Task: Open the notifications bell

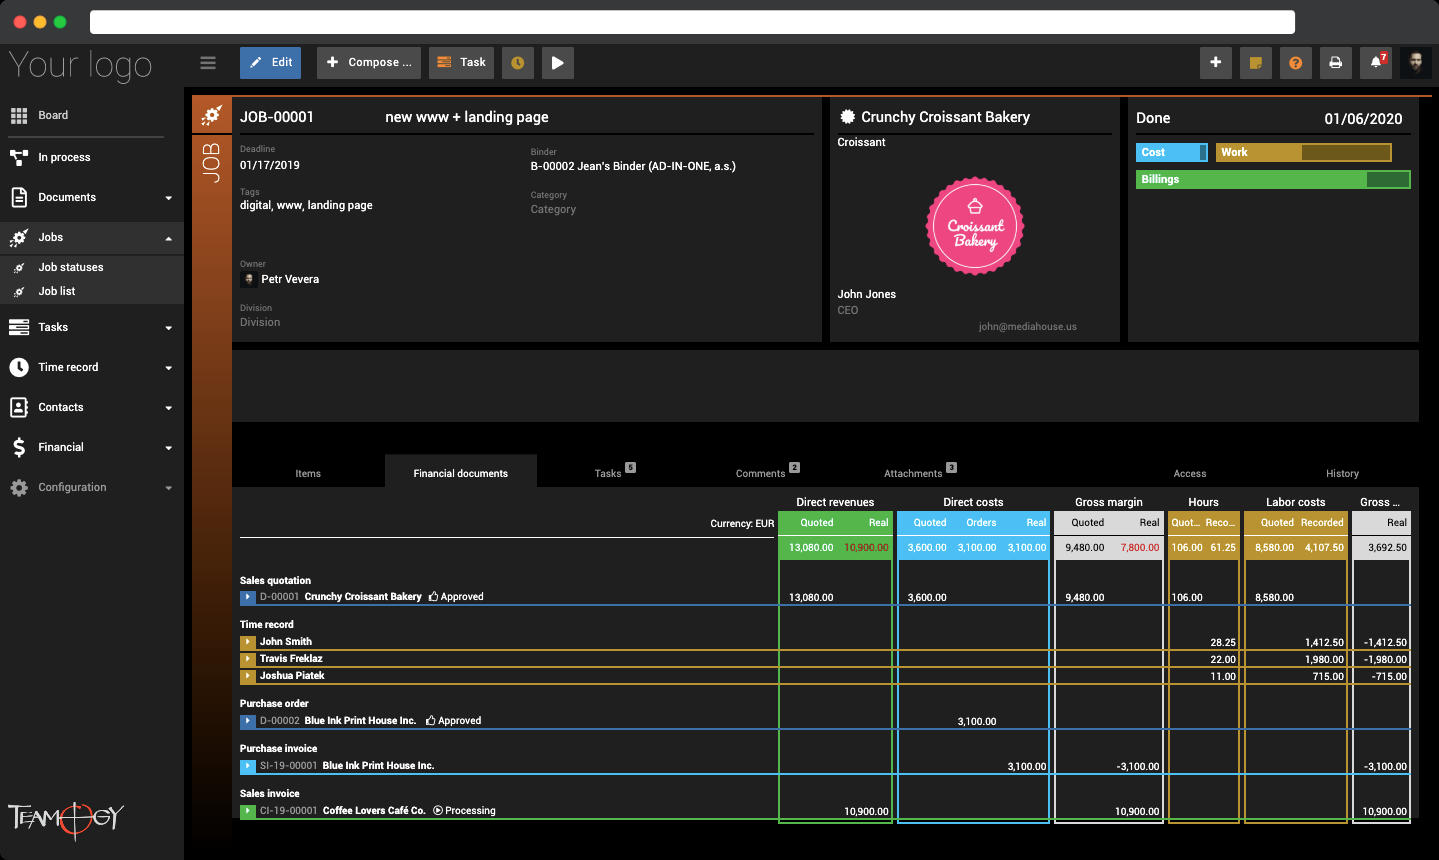Action: pyautogui.click(x=1376, y=63)
